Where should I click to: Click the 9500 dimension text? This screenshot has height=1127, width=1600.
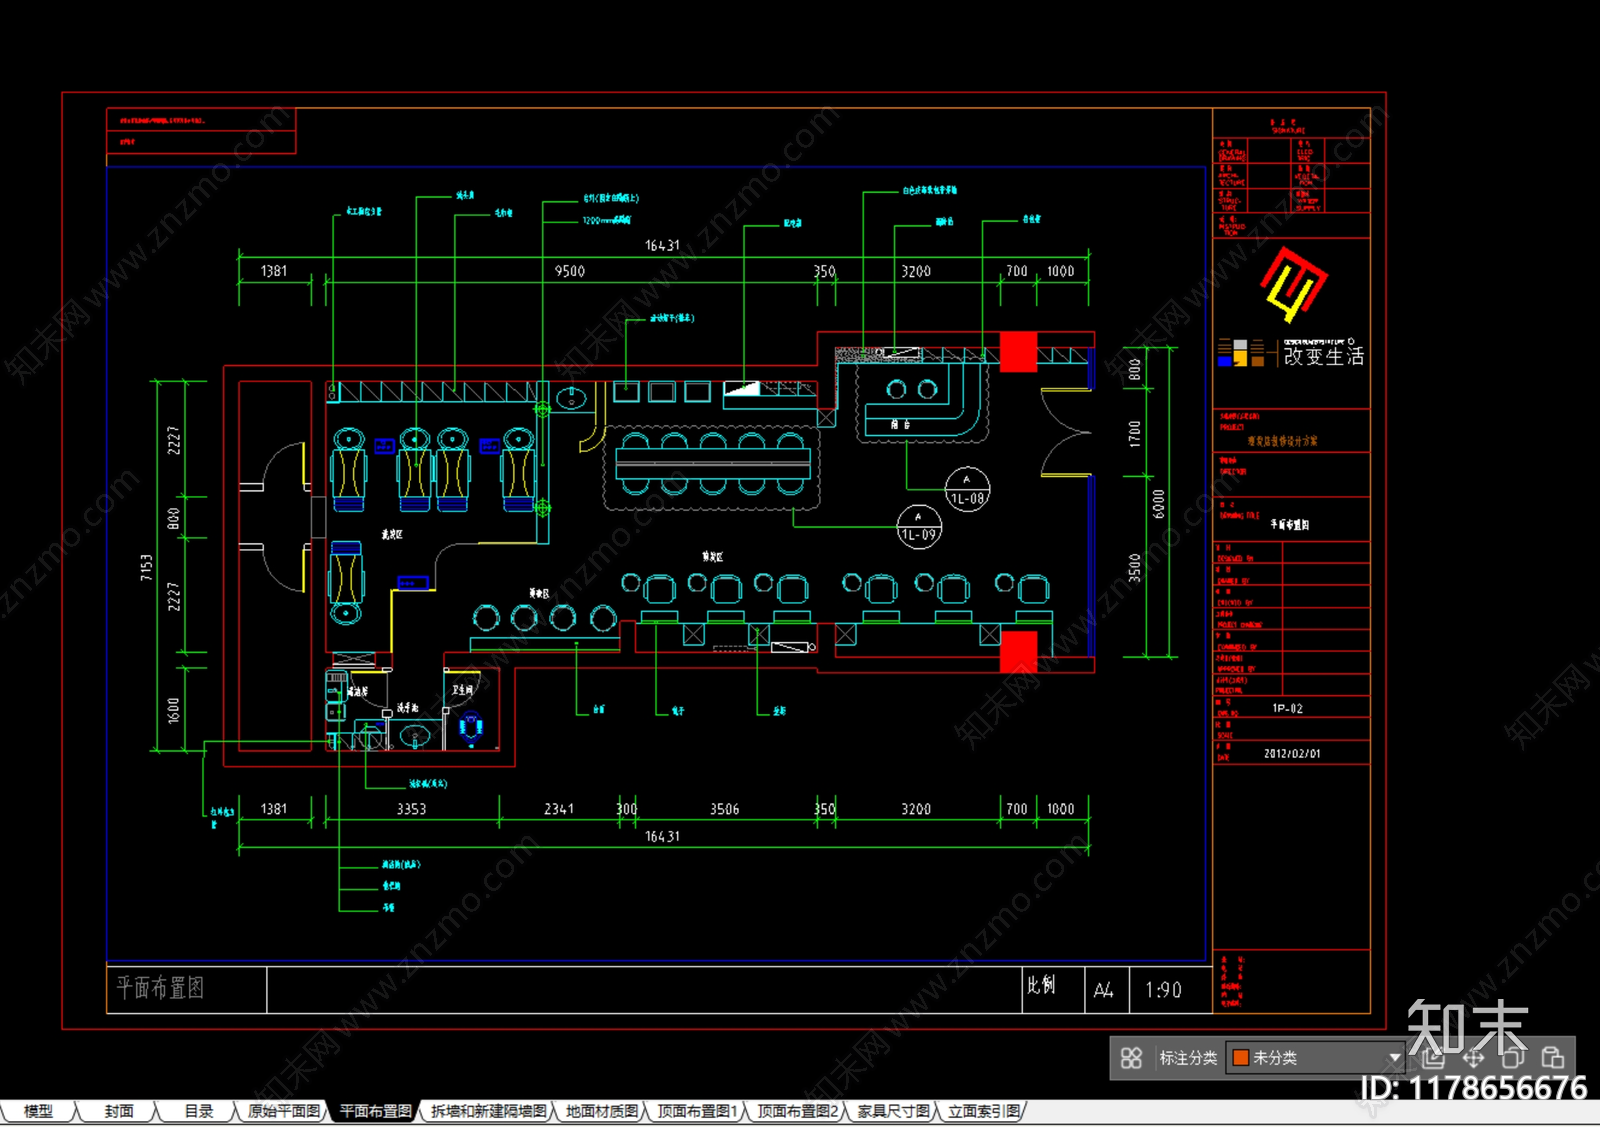tap(570, 271)
